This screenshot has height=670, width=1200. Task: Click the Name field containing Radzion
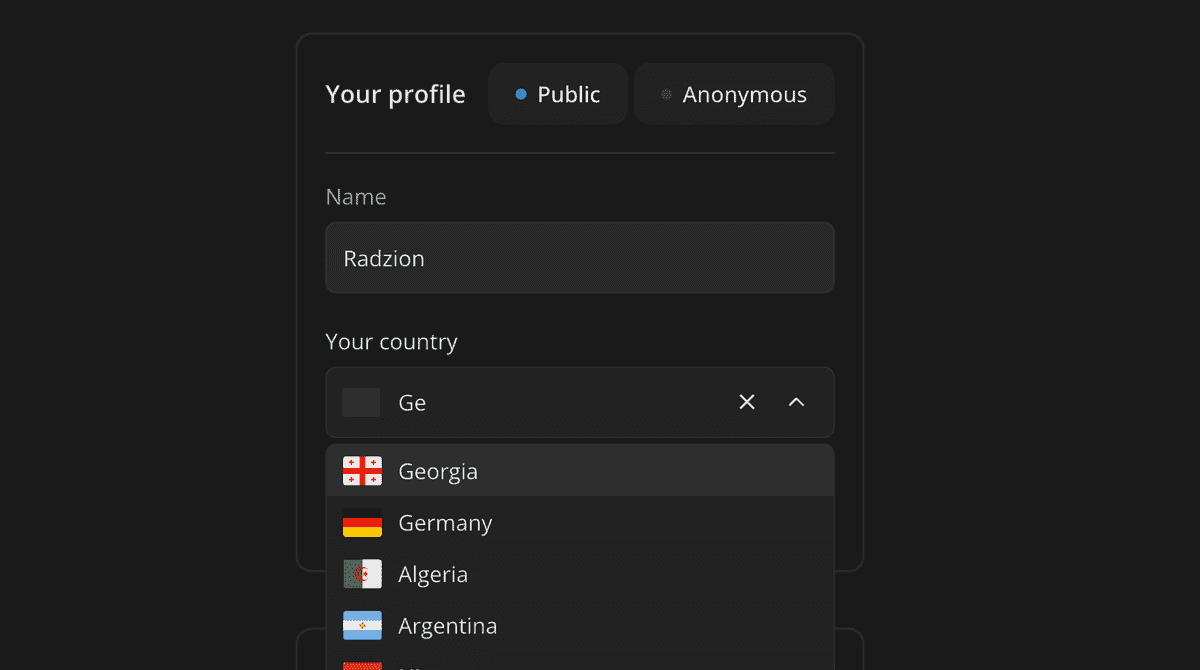(x=580, y=257)
